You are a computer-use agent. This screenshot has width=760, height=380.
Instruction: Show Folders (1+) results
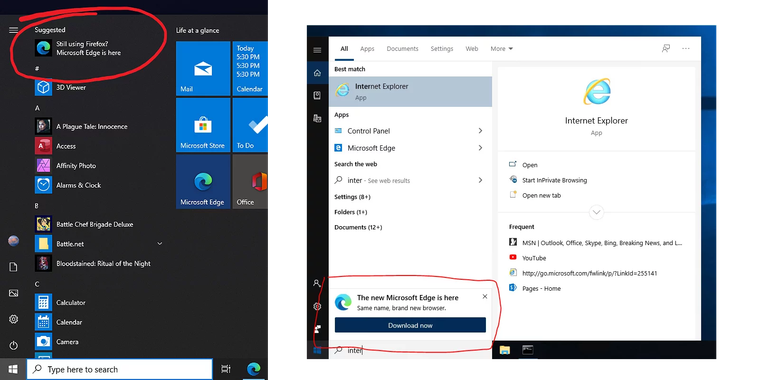pos(350,212)
